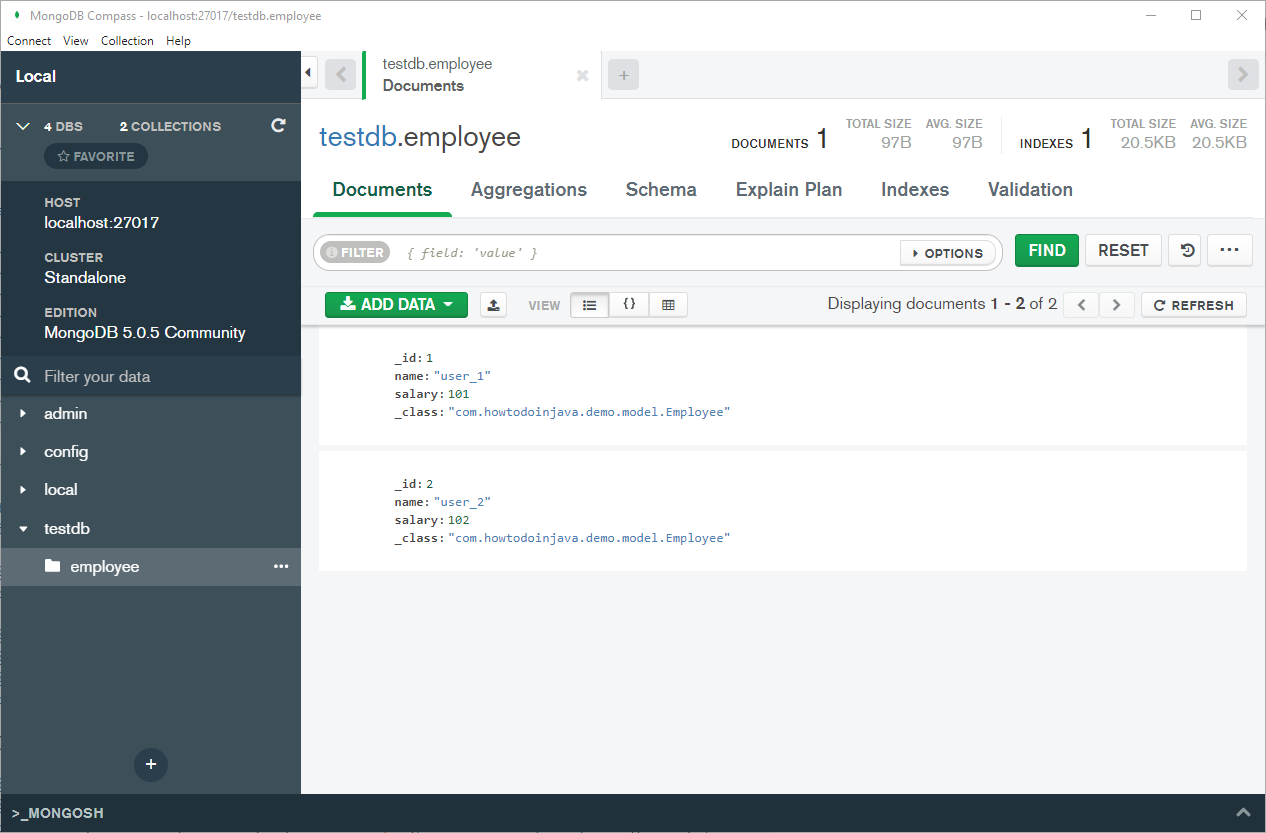This screenshot has width=1266, height=833.
Task: Click the RESET button
Action: pyautogui.click(x=1124, y=251)
